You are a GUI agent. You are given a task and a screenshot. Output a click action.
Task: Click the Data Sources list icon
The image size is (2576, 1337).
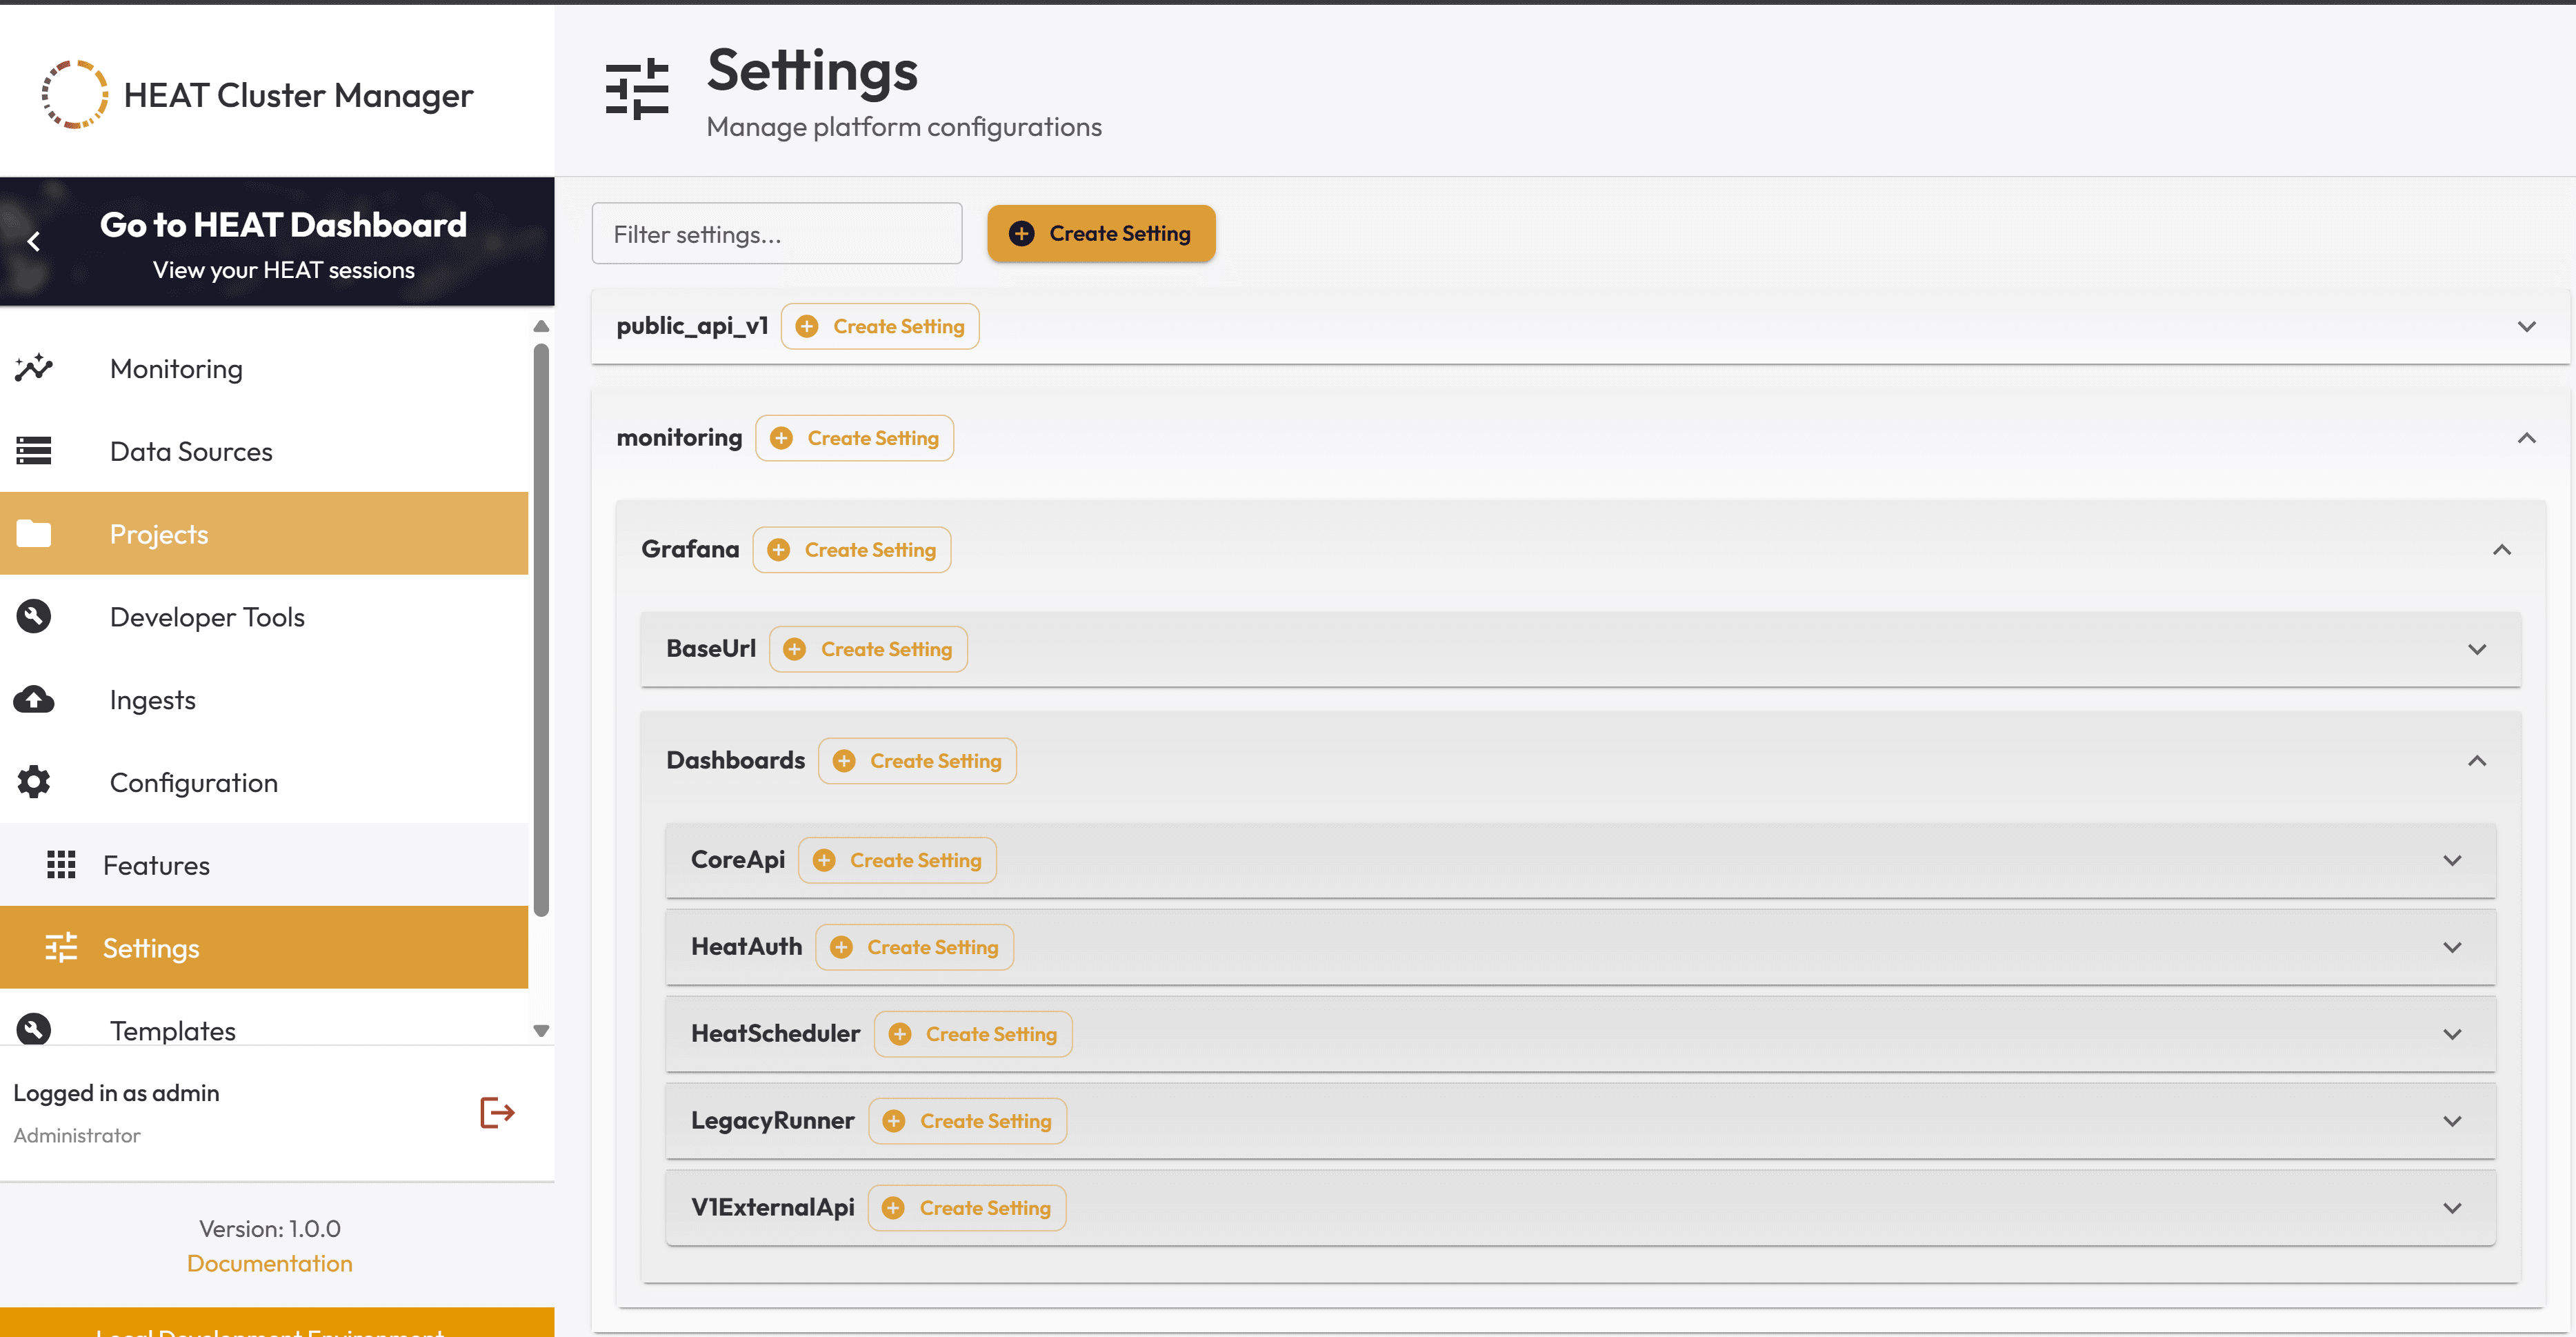click(33, 451)
